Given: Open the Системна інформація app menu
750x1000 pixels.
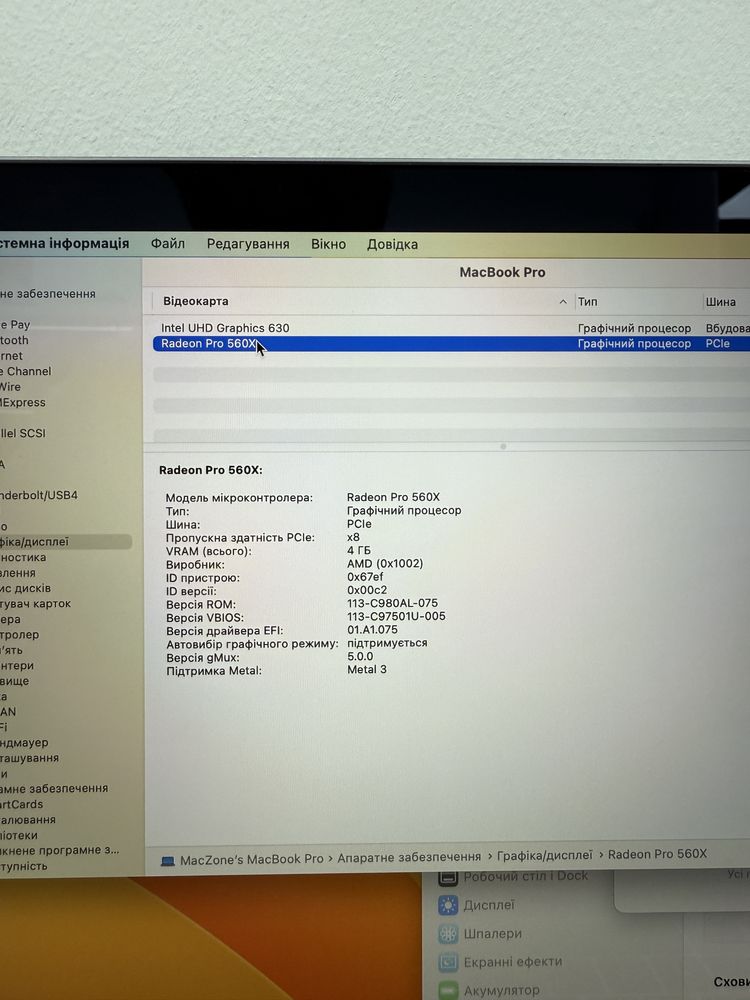Looking at the screenshot, I should point(64,243).
